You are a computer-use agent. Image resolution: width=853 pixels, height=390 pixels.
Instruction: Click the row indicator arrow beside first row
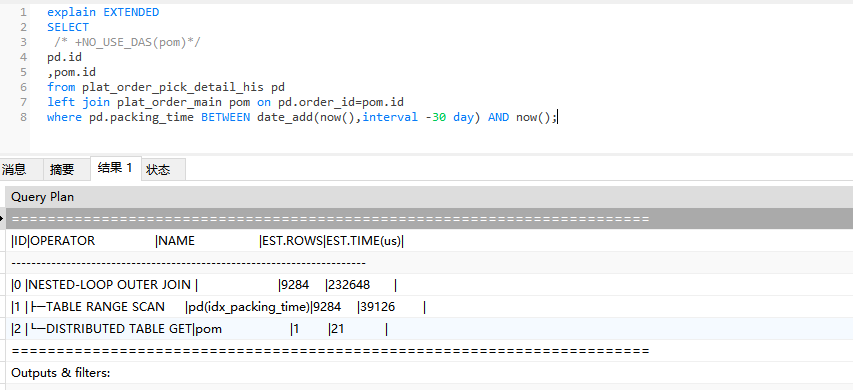[x=2, y=219]
